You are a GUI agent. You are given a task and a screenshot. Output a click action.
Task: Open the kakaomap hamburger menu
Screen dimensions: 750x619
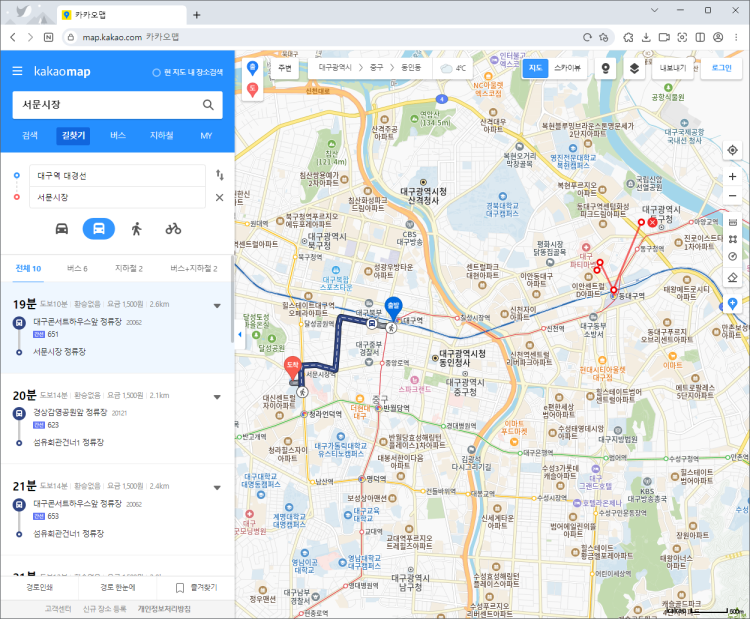click(17, 71)
